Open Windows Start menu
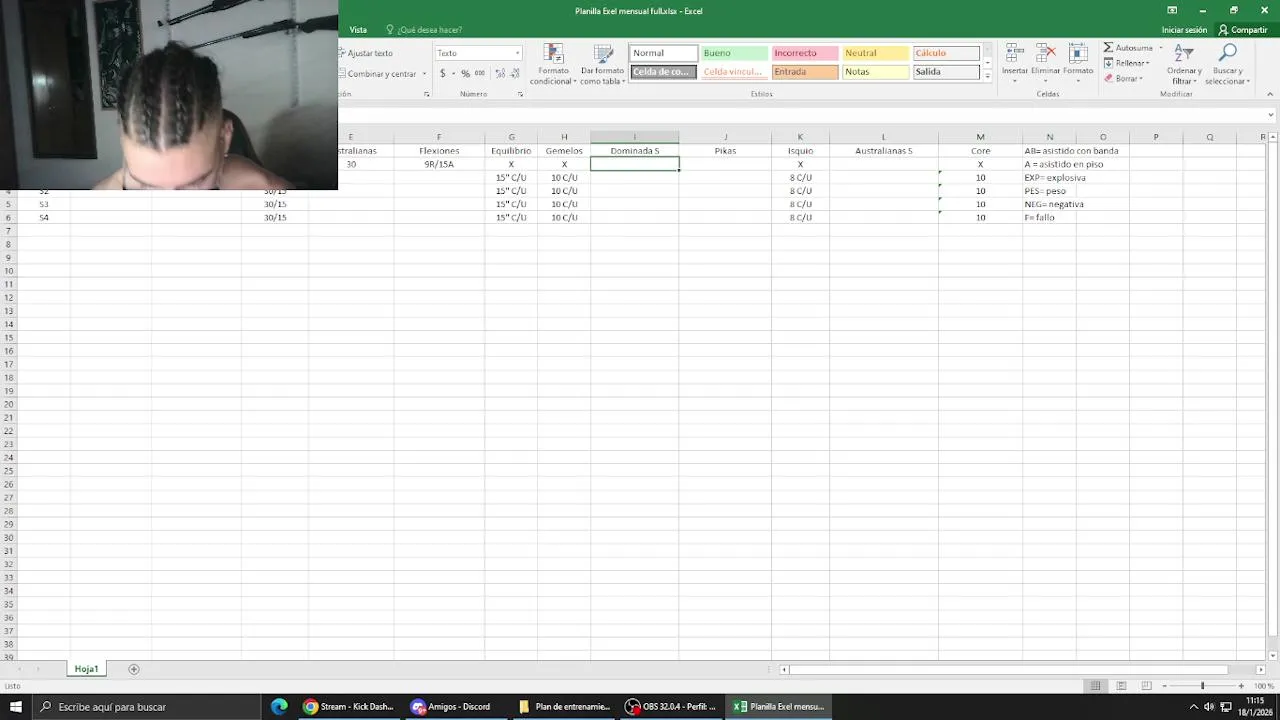The width and height of the screenshot is (1280, 720). tap(16, 706)
